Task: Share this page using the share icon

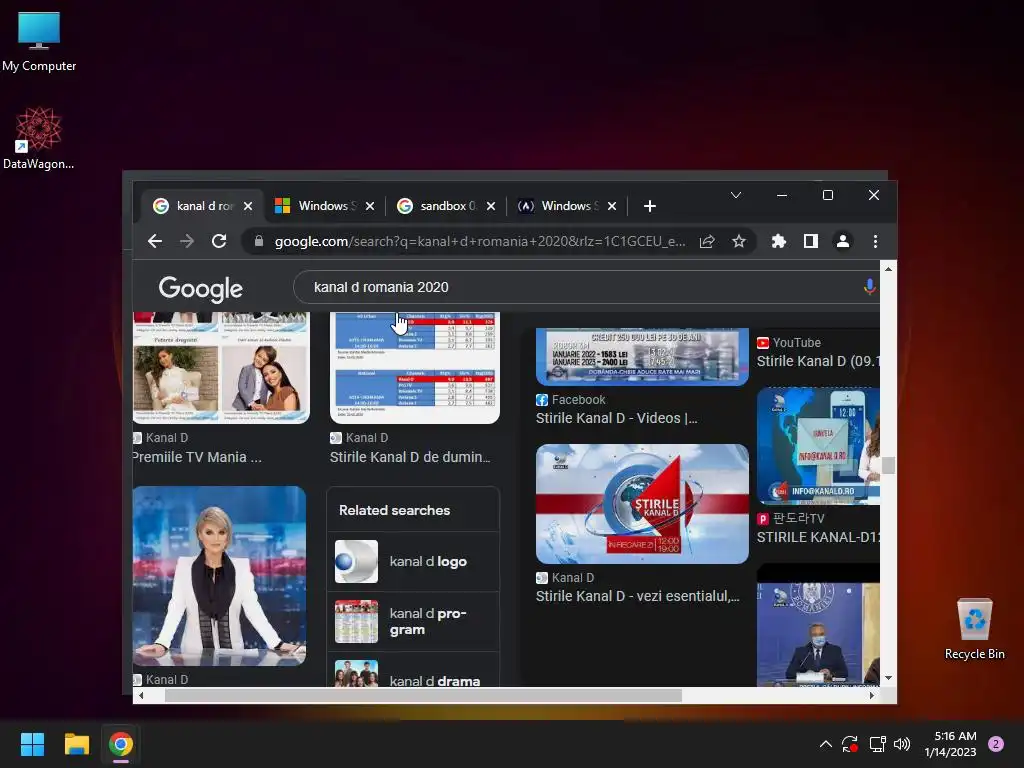Action: pos(707,242)
